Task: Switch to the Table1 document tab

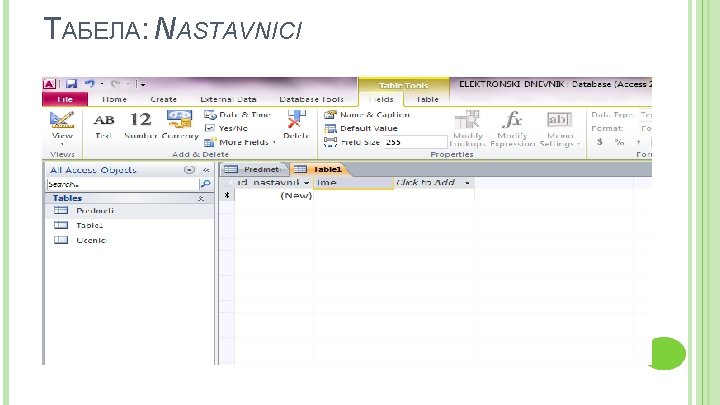Action: coord(320,169)
